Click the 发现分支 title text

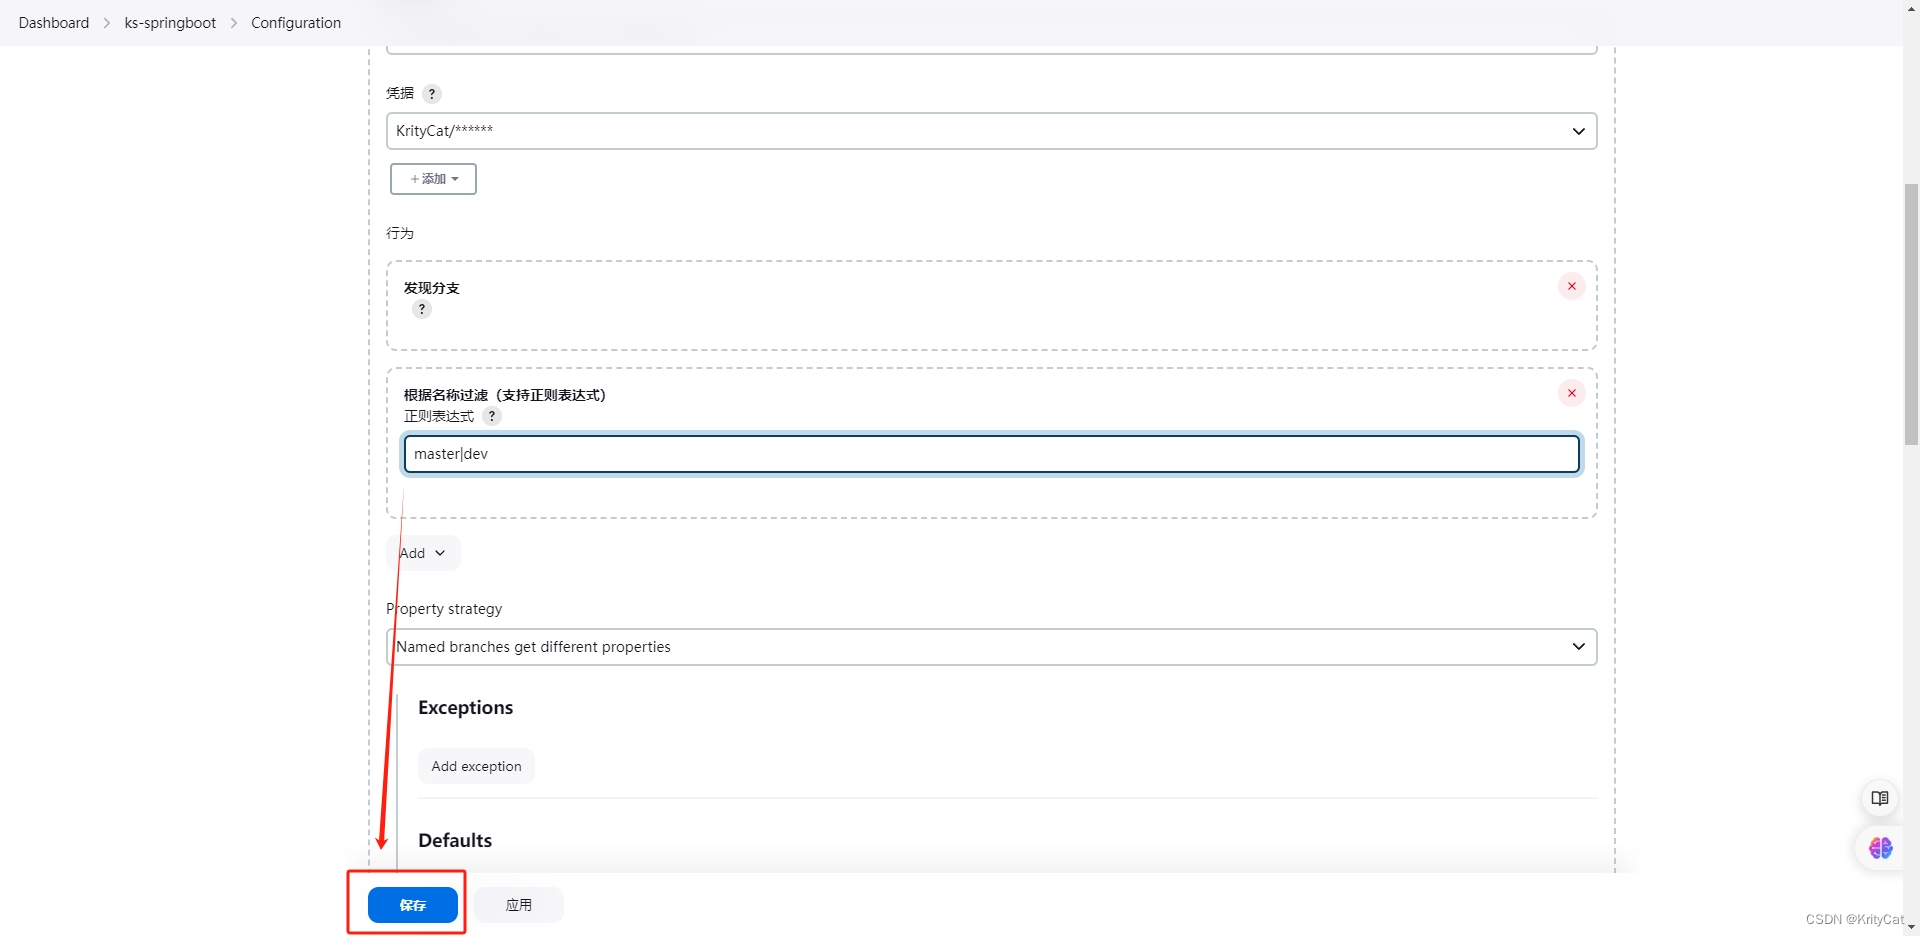(x=432, y=288)
